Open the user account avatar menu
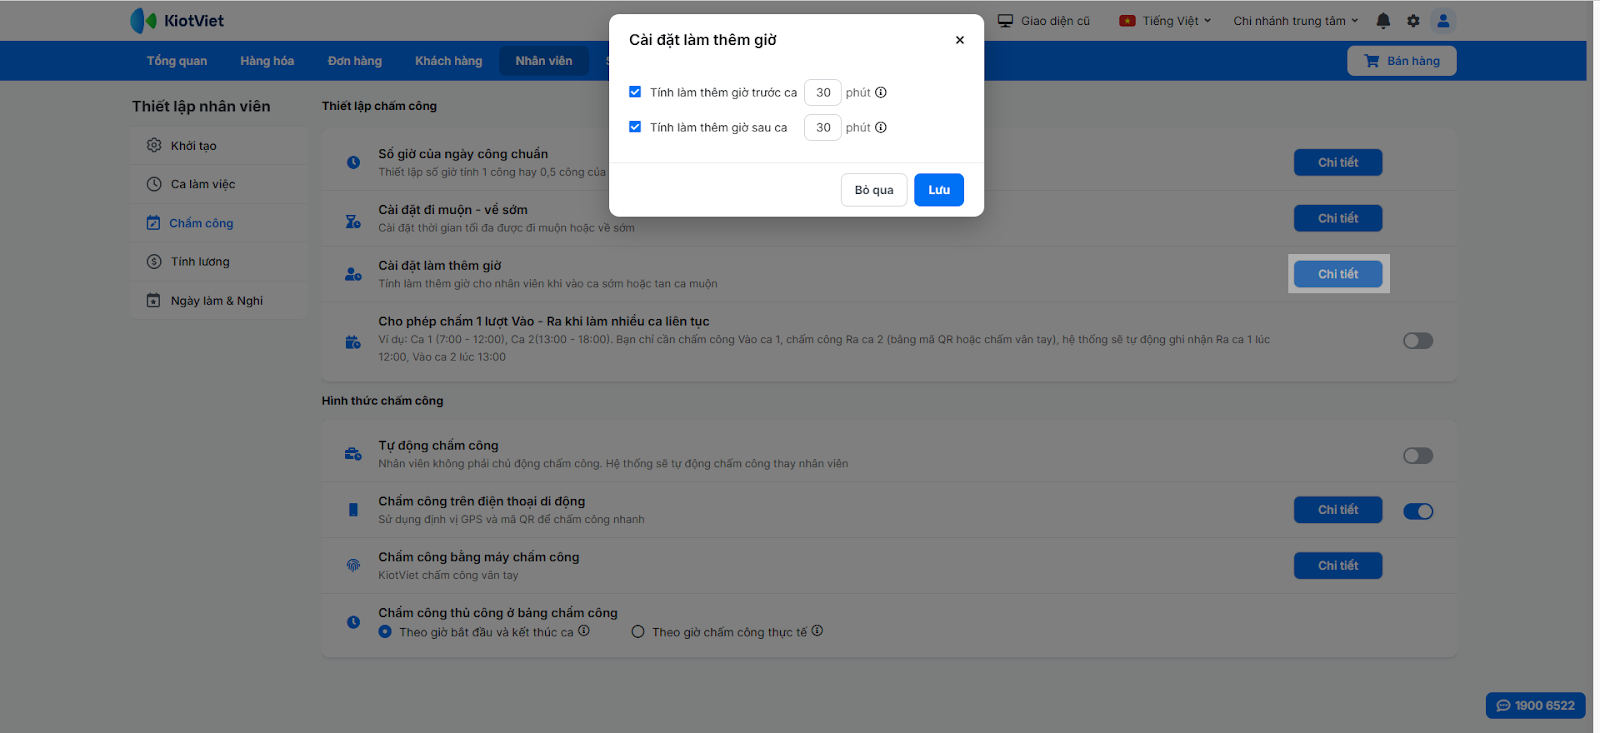 pos(1443,21)
